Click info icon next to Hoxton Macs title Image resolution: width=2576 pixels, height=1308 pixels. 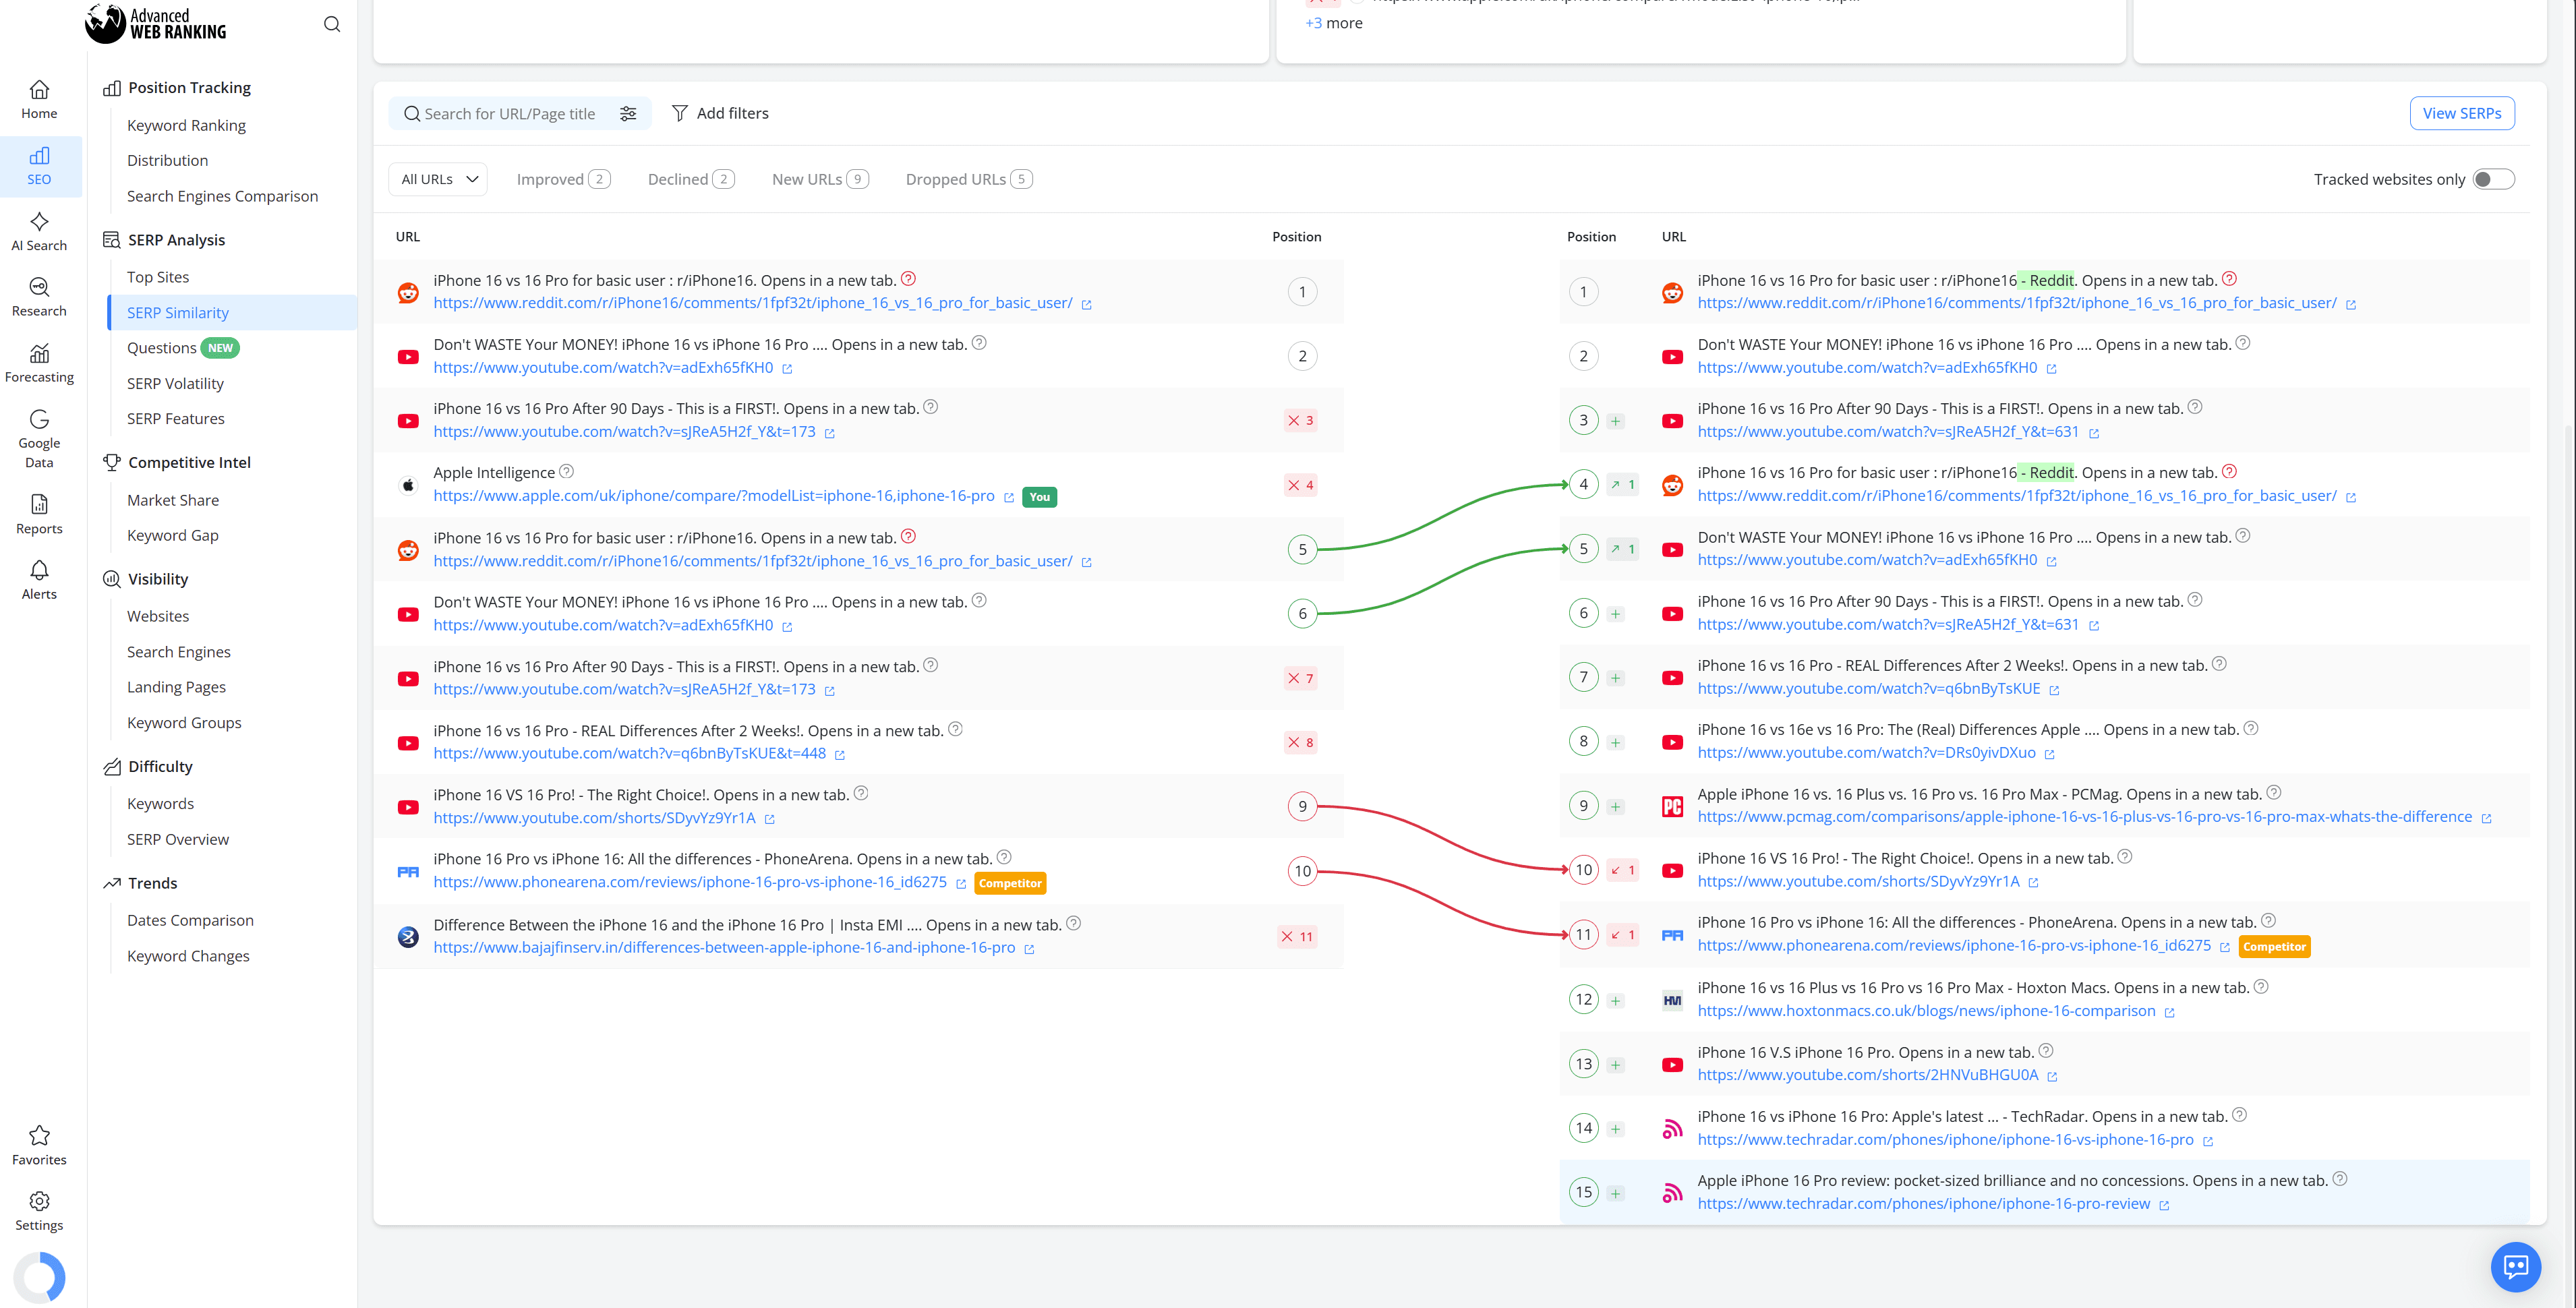coord(2261,986)
